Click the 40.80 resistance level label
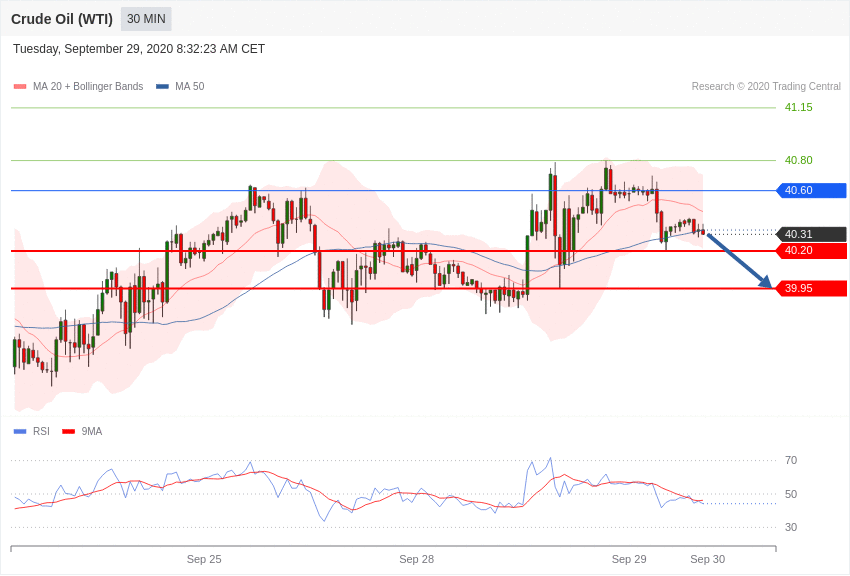The image size is (850, 576). tap(799, 160)
